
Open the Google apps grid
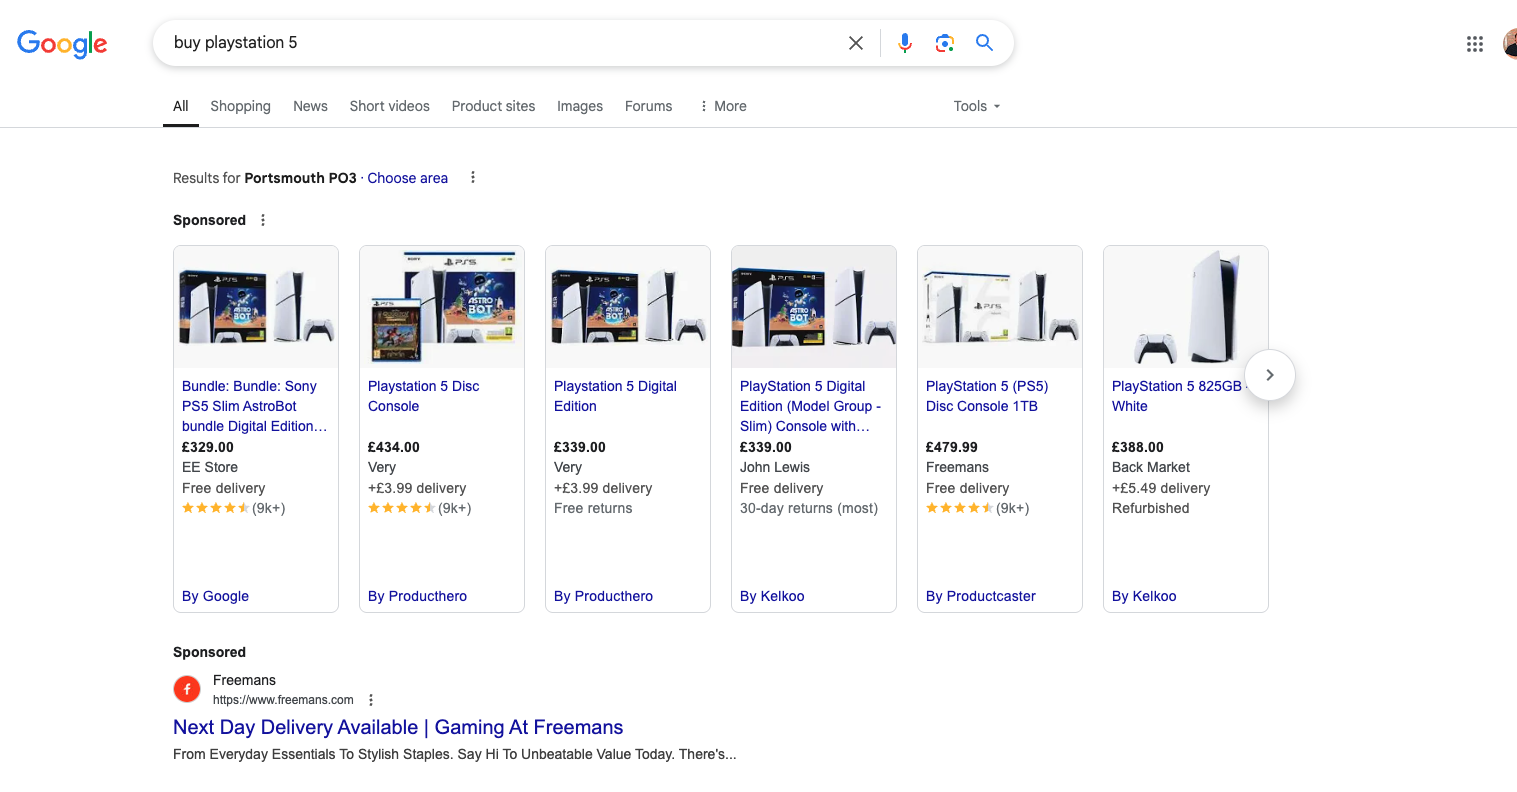[1475, 43]
